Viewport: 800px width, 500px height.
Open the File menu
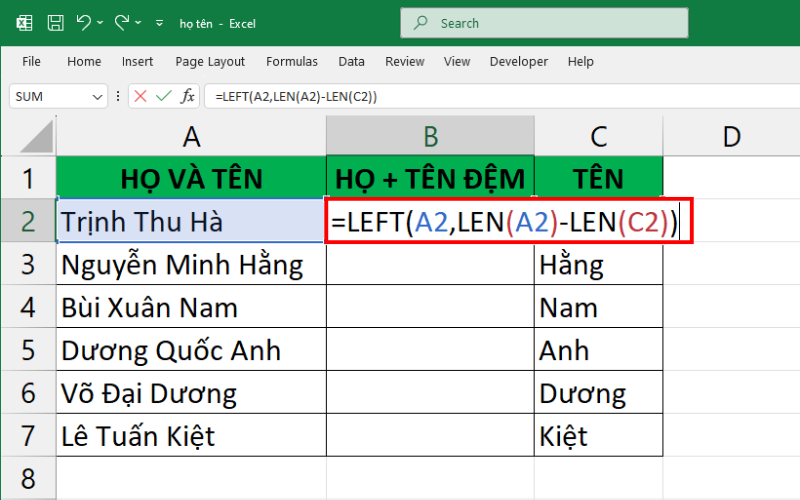pos(31,62)
